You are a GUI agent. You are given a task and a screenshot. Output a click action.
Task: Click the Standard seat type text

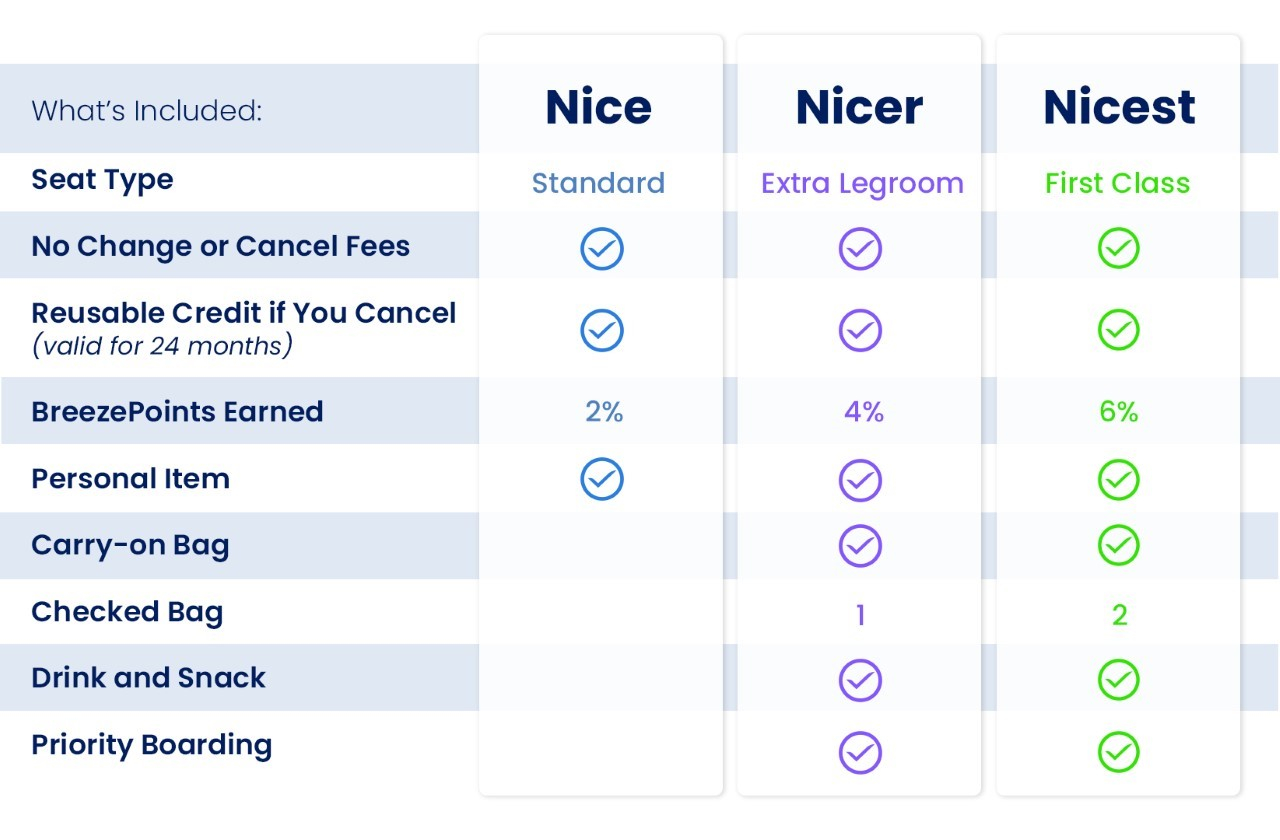click(x=598, y=184)
